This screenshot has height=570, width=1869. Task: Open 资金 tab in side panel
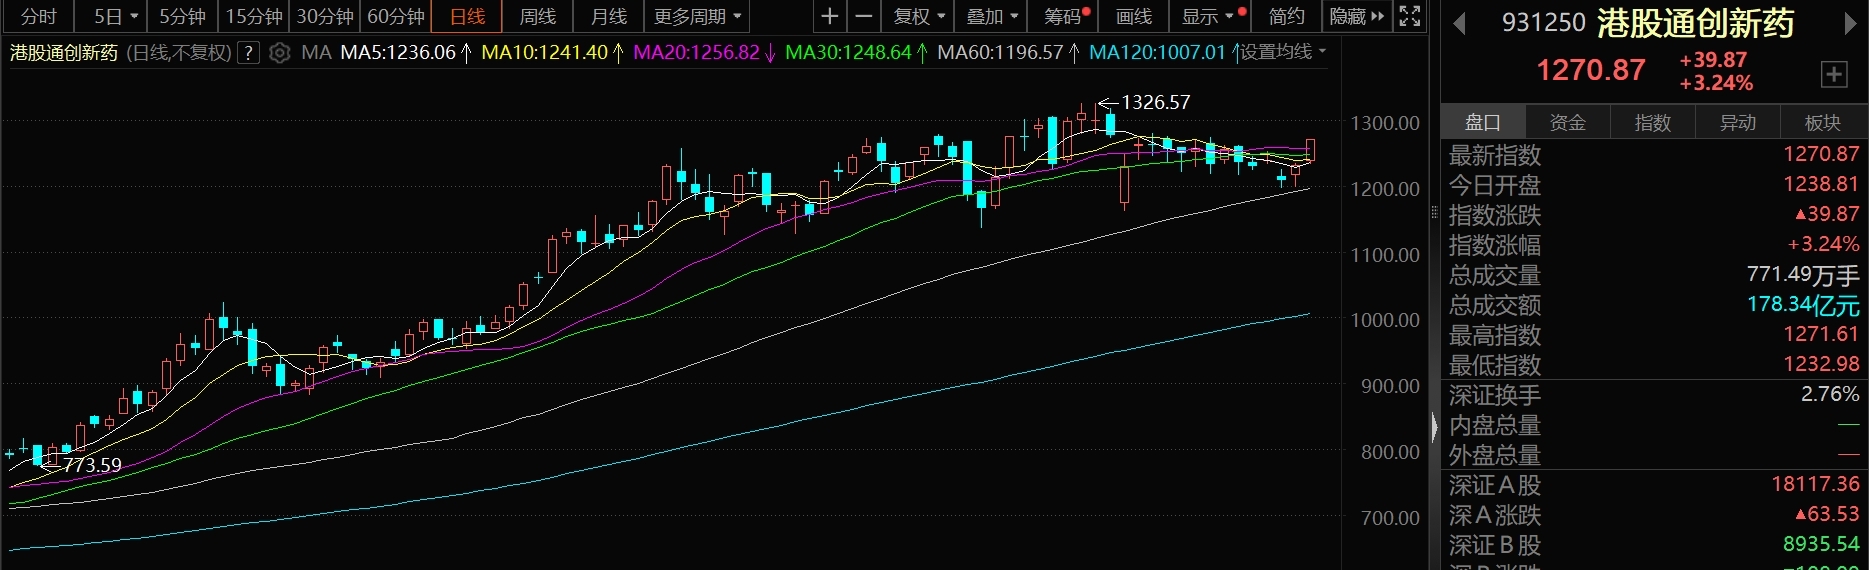click(x=1568, y=122)
